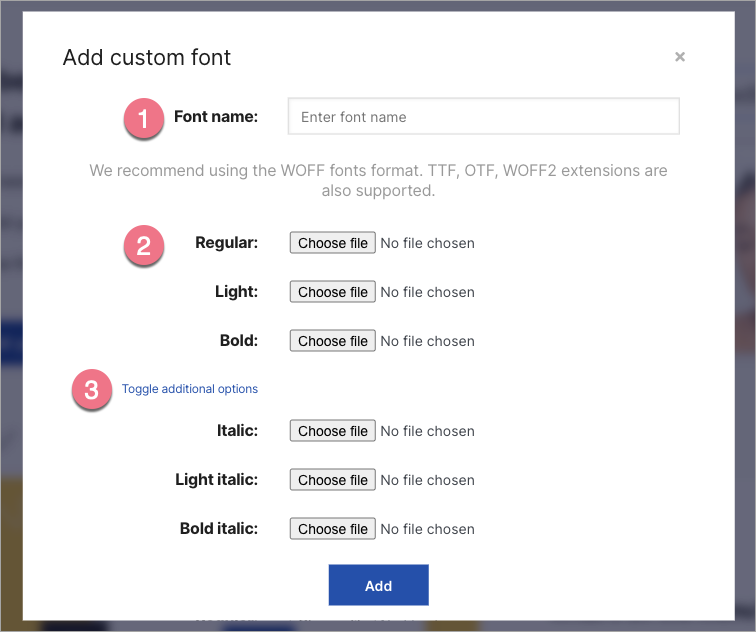Click the Regular label text
The width and height of the screenshot is (756, 632).
(226, 243)
